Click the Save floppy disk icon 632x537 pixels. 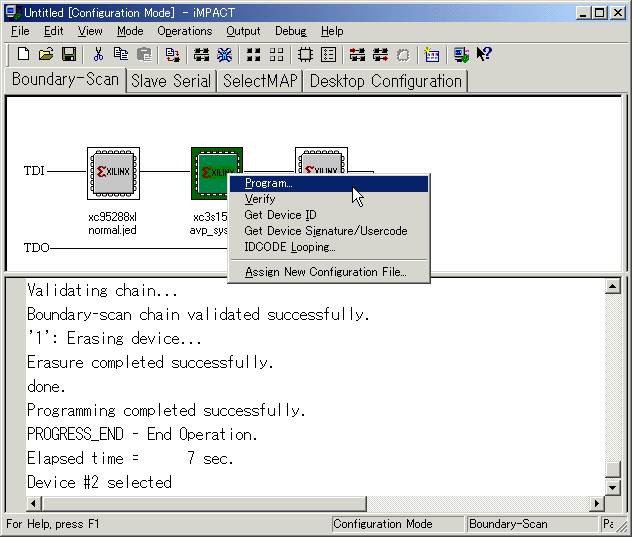tap(69, 54)
